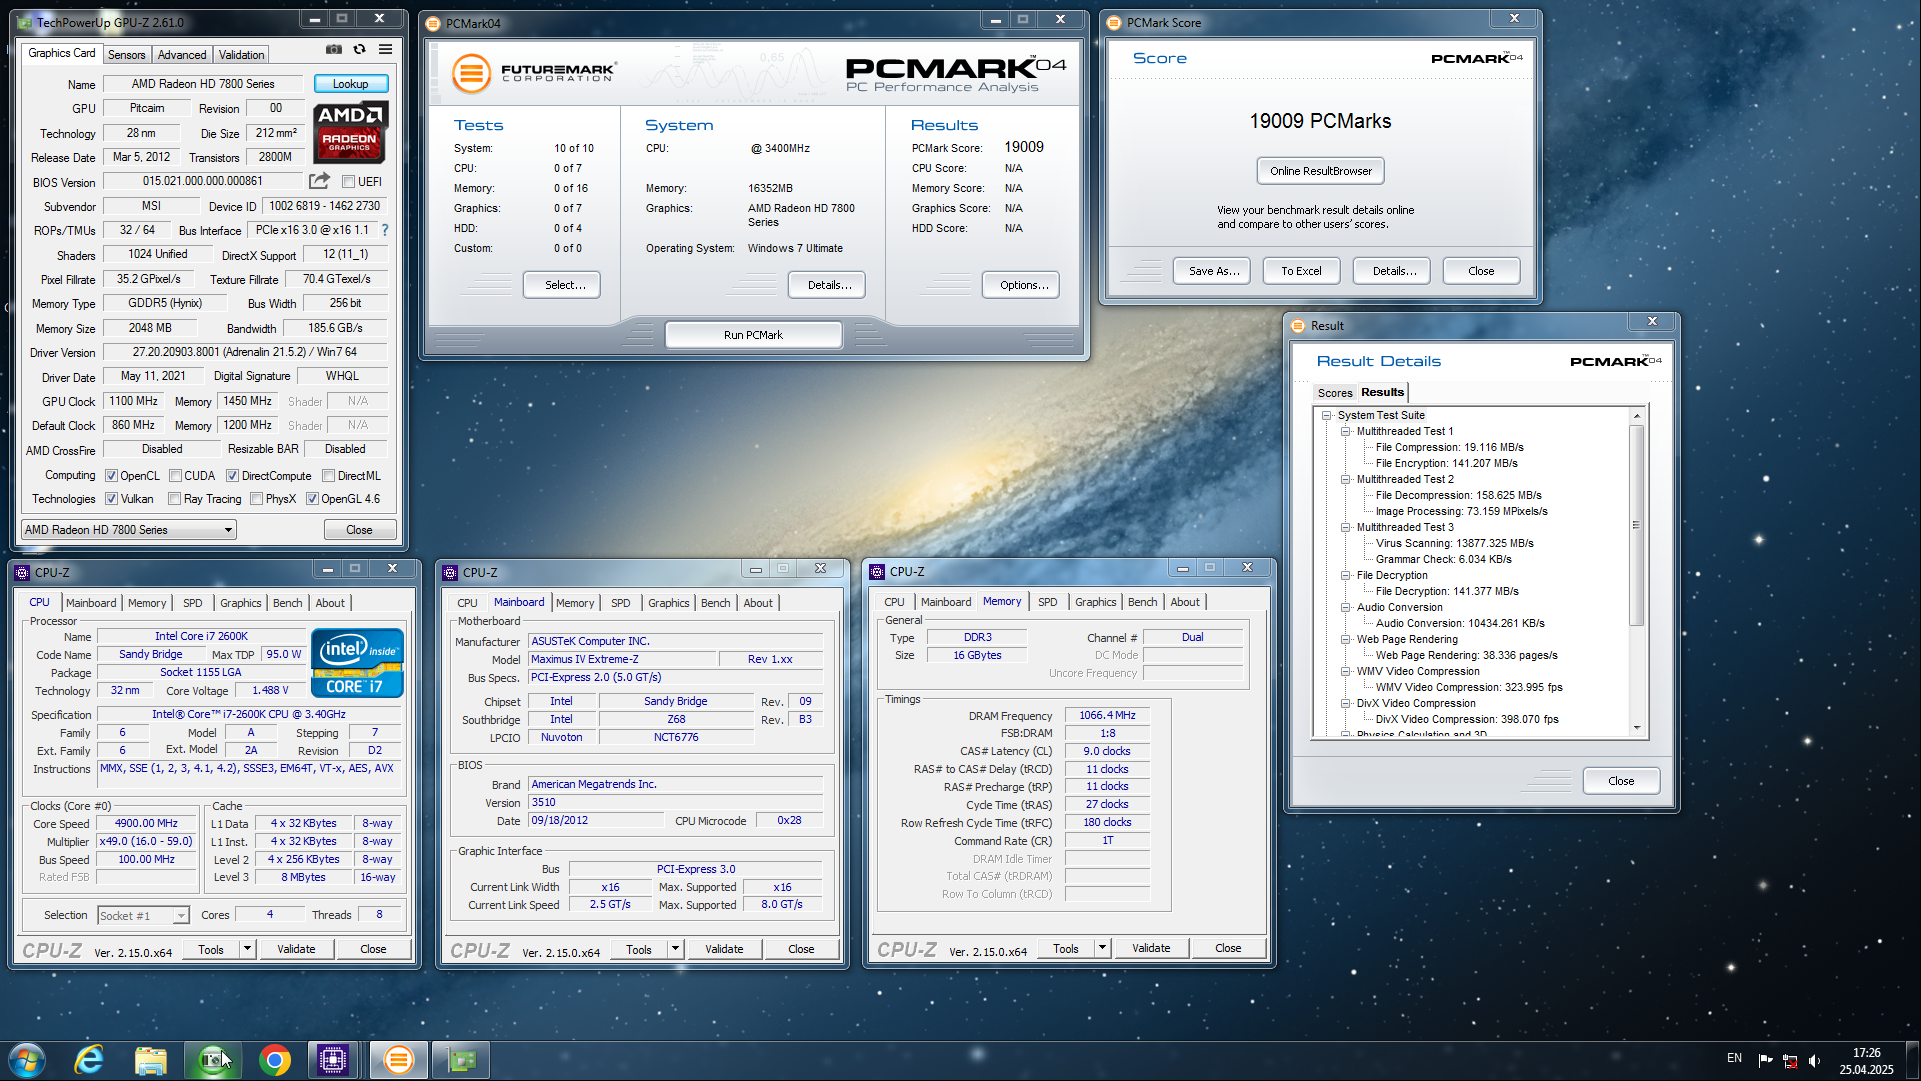The image size is (1921, 1081).
Task: Switch to GPU-Z via its taskbar icon
Action: tap(461, 1060)
